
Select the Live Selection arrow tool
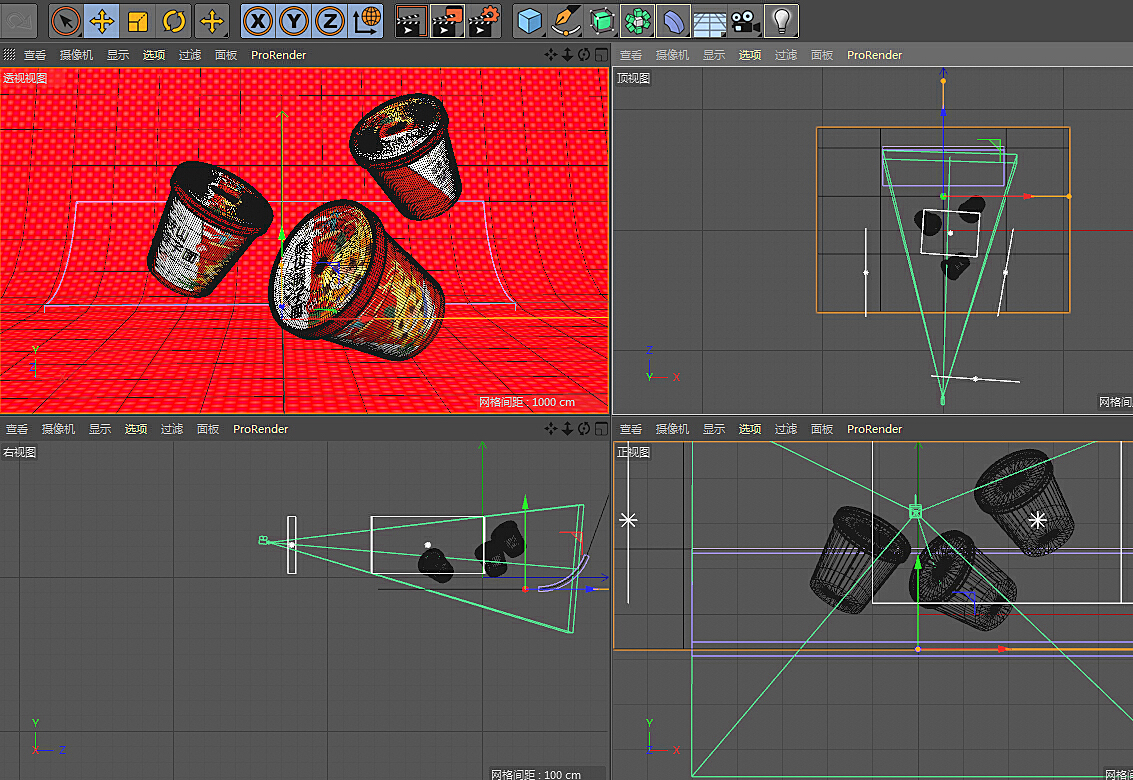point(66,21)
